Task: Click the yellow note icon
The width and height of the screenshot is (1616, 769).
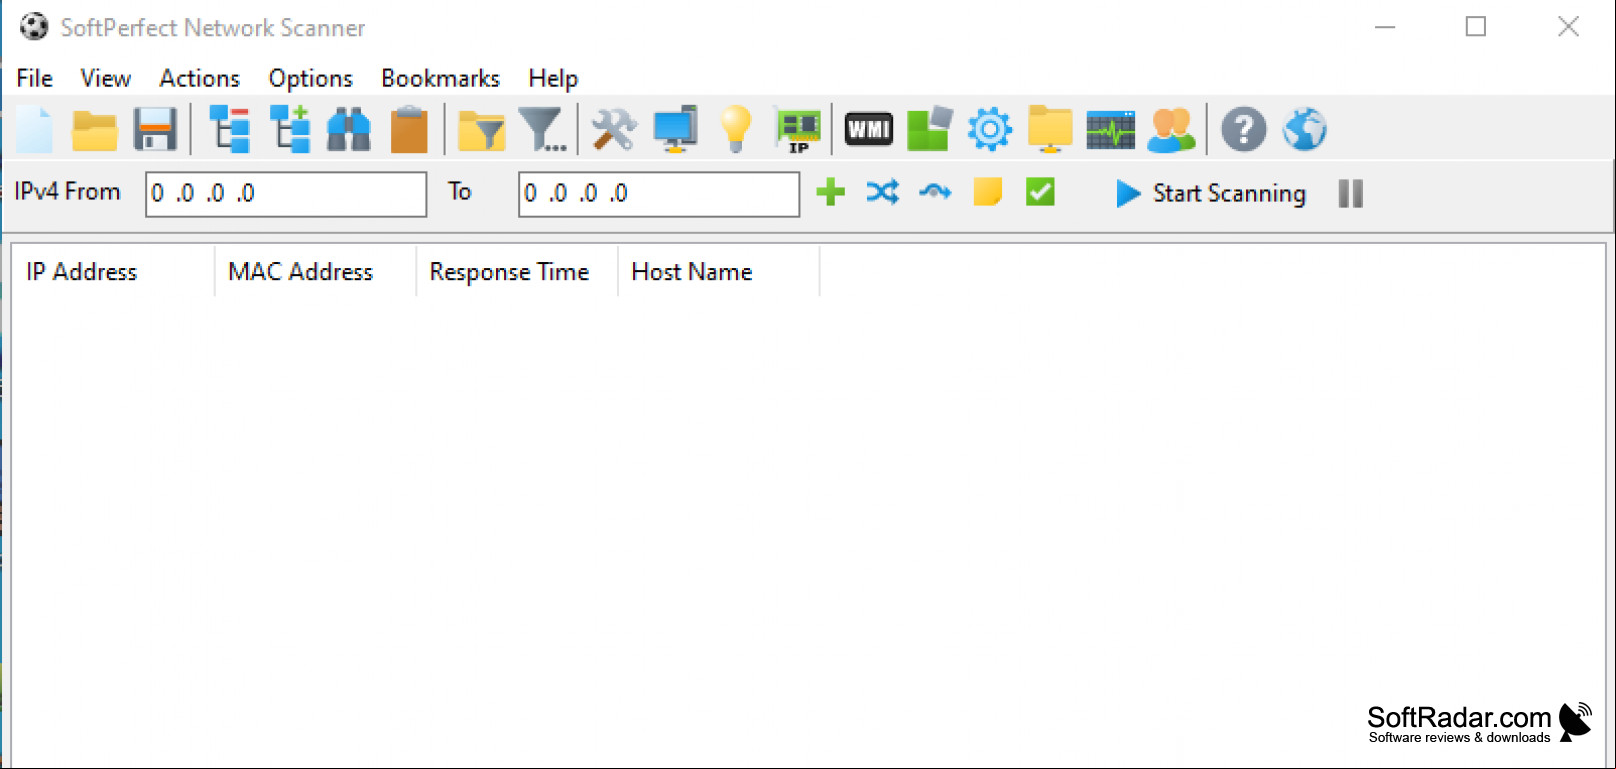Action: pyautogui.click(x=987, y=192)
